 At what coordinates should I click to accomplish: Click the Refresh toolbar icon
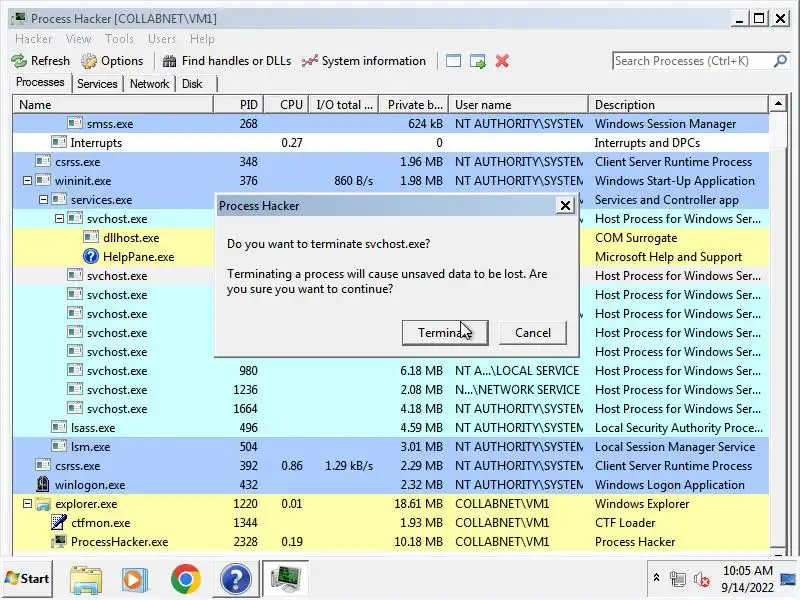19,61
